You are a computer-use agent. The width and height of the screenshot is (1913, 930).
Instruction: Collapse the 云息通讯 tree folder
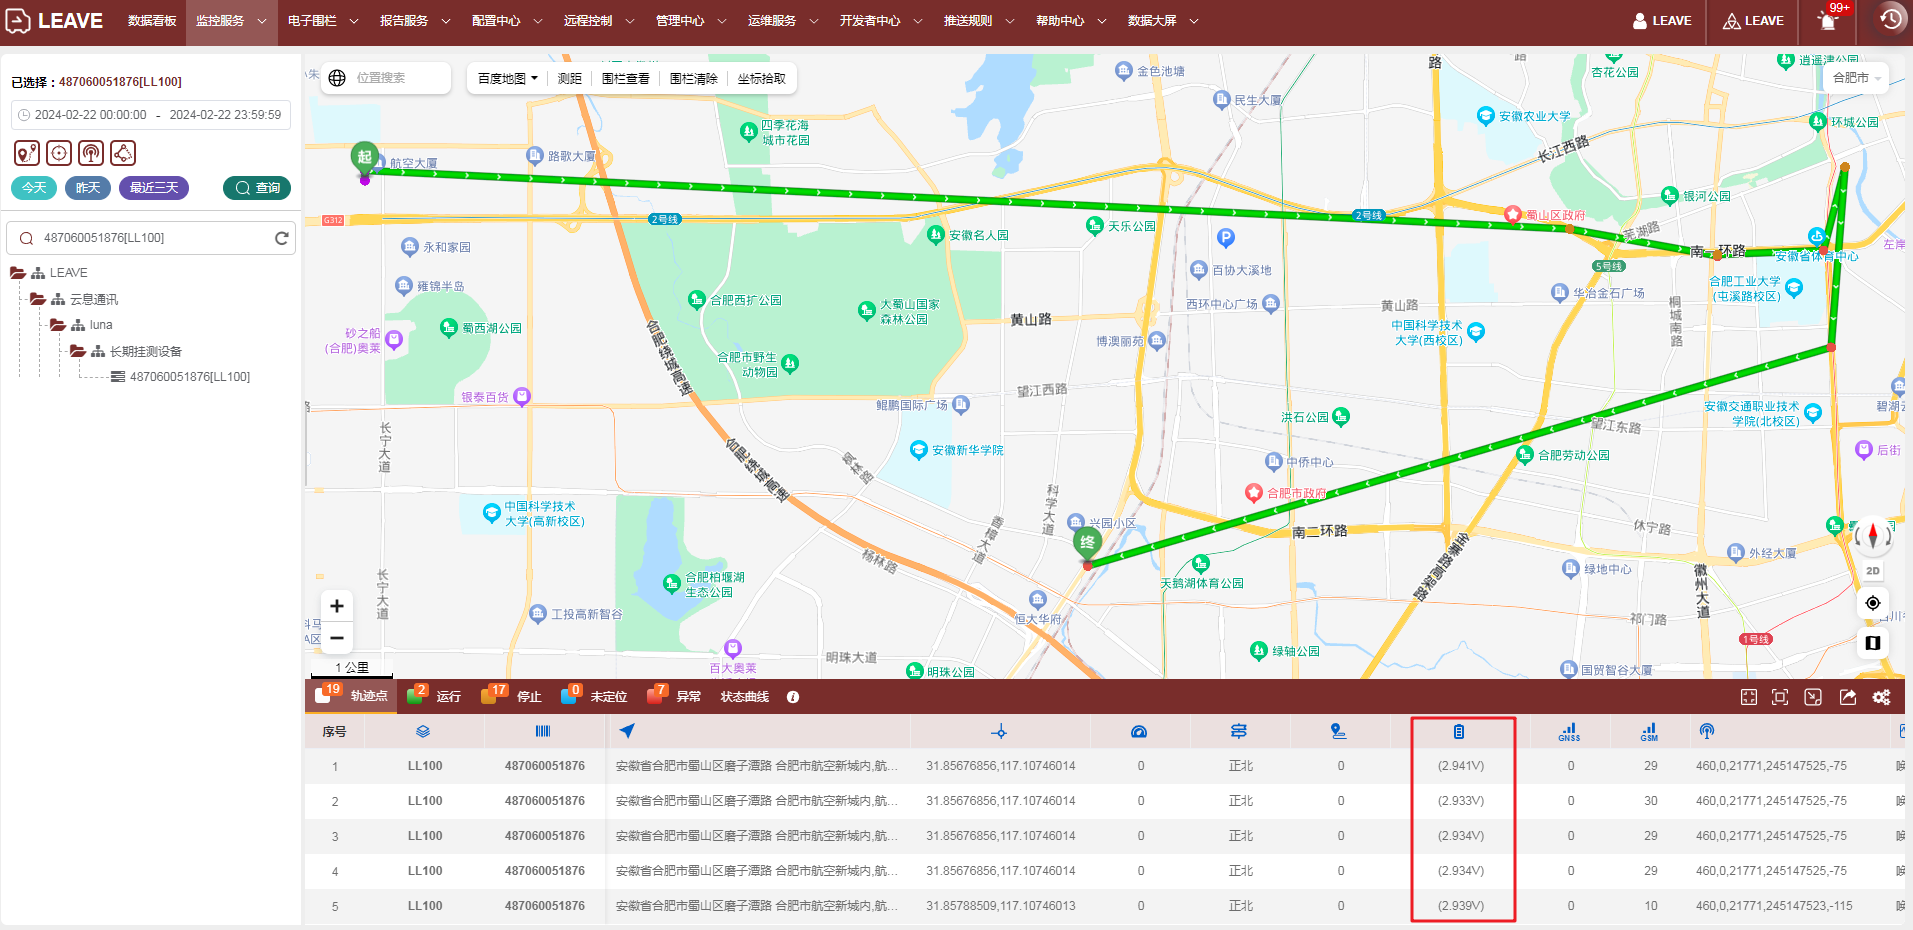pos(38,299)
